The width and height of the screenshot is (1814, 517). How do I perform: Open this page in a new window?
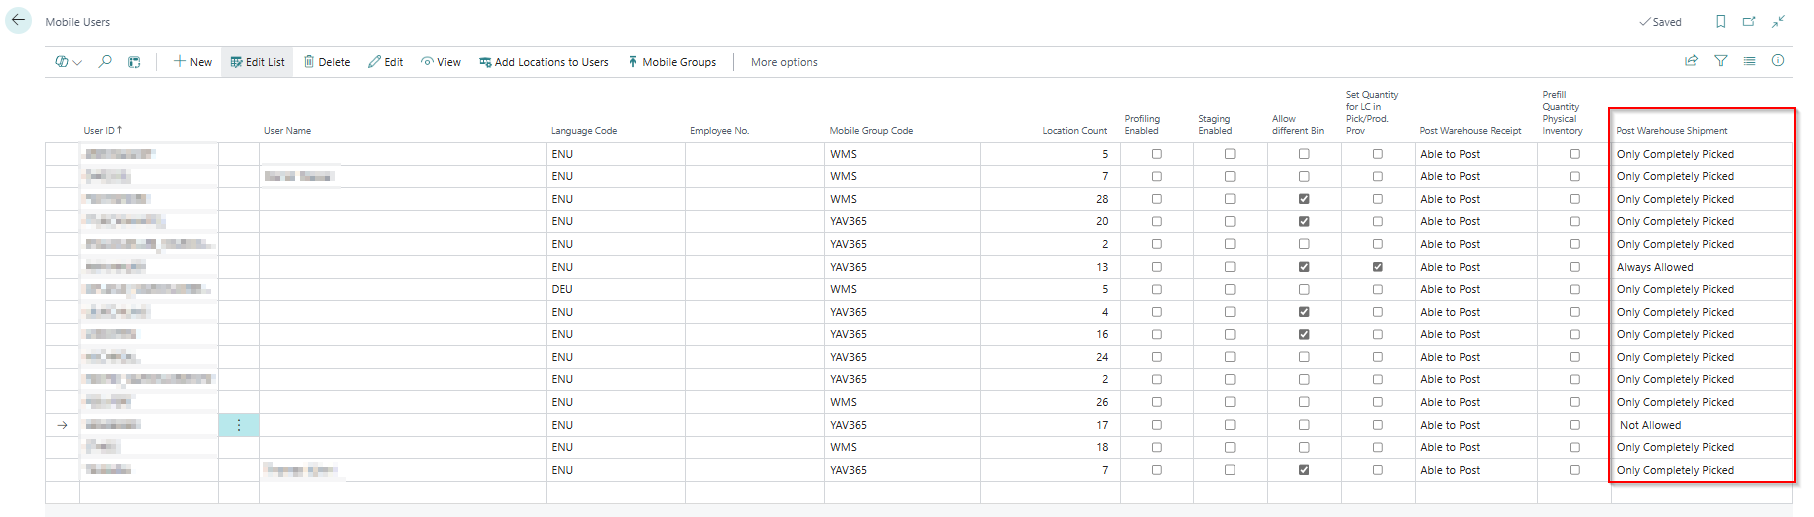pyautogui.click(x=1749, y=21)
